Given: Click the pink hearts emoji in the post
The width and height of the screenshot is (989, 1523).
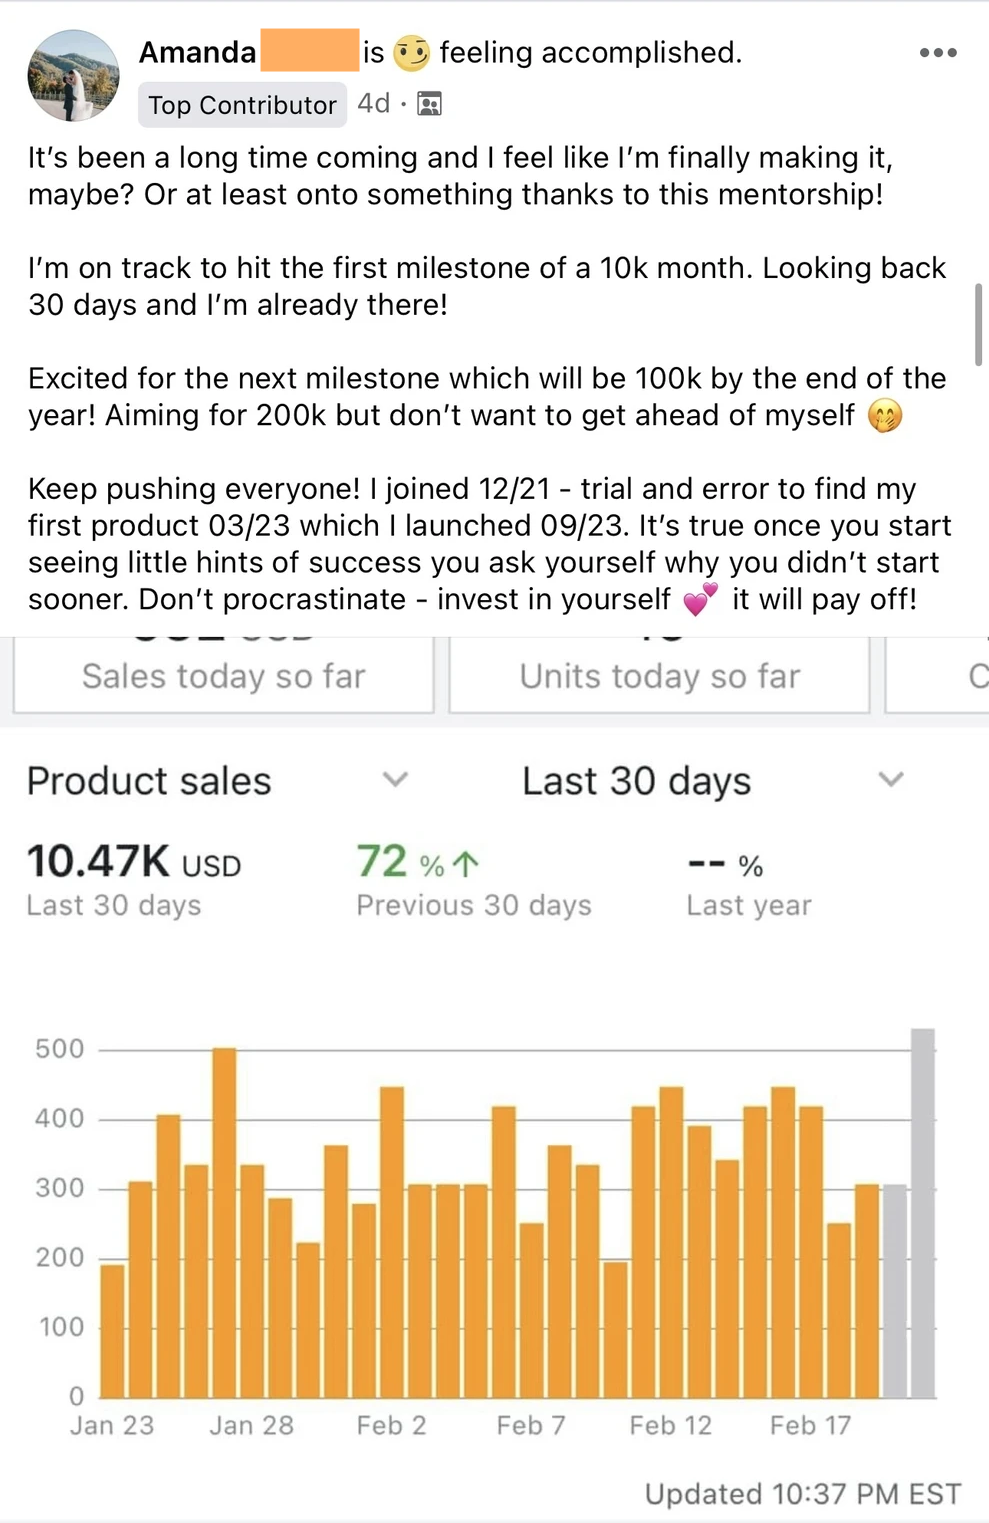Looking at the screenshot, I should pos(700,599).
